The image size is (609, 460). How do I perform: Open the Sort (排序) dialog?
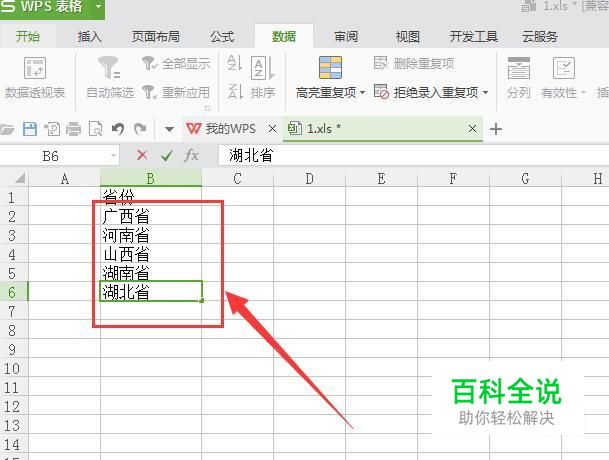point(263,77)
